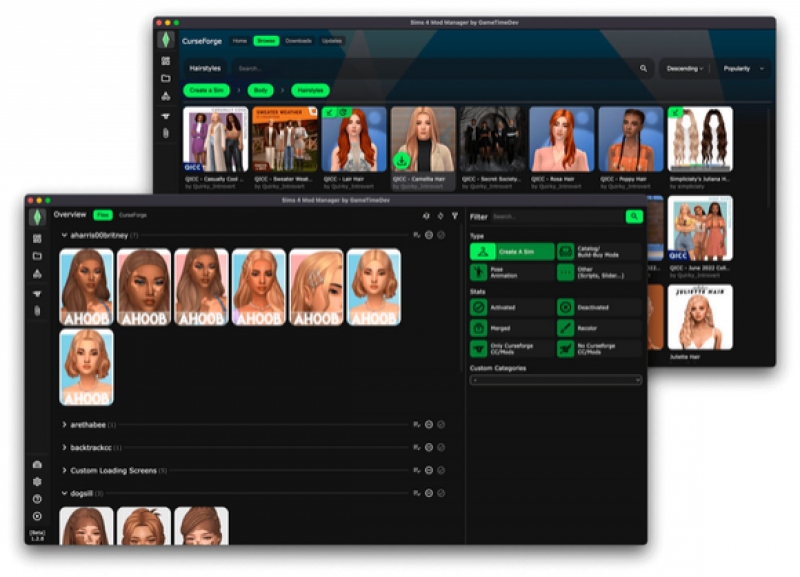Expand the backtrackcc folder group
This screenshot has width=800, height=577.
[64, 447]
